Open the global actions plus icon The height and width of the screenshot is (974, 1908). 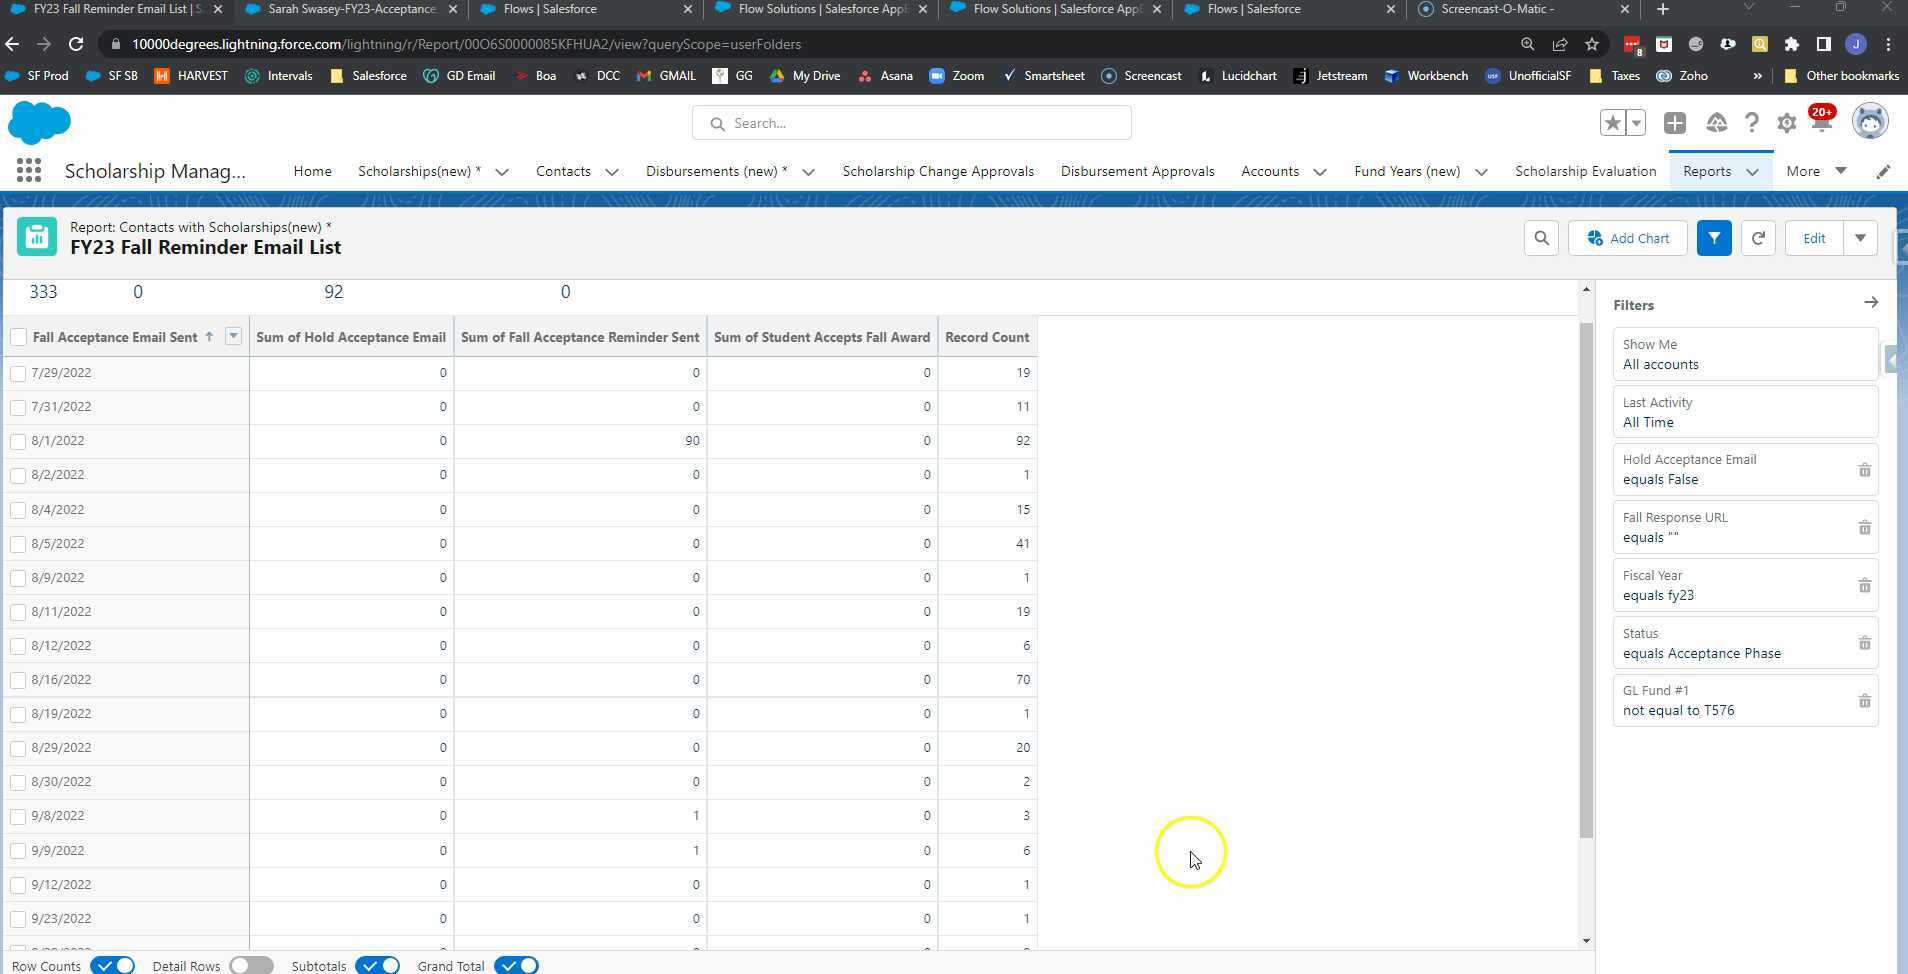click(x=1674, y=123)
